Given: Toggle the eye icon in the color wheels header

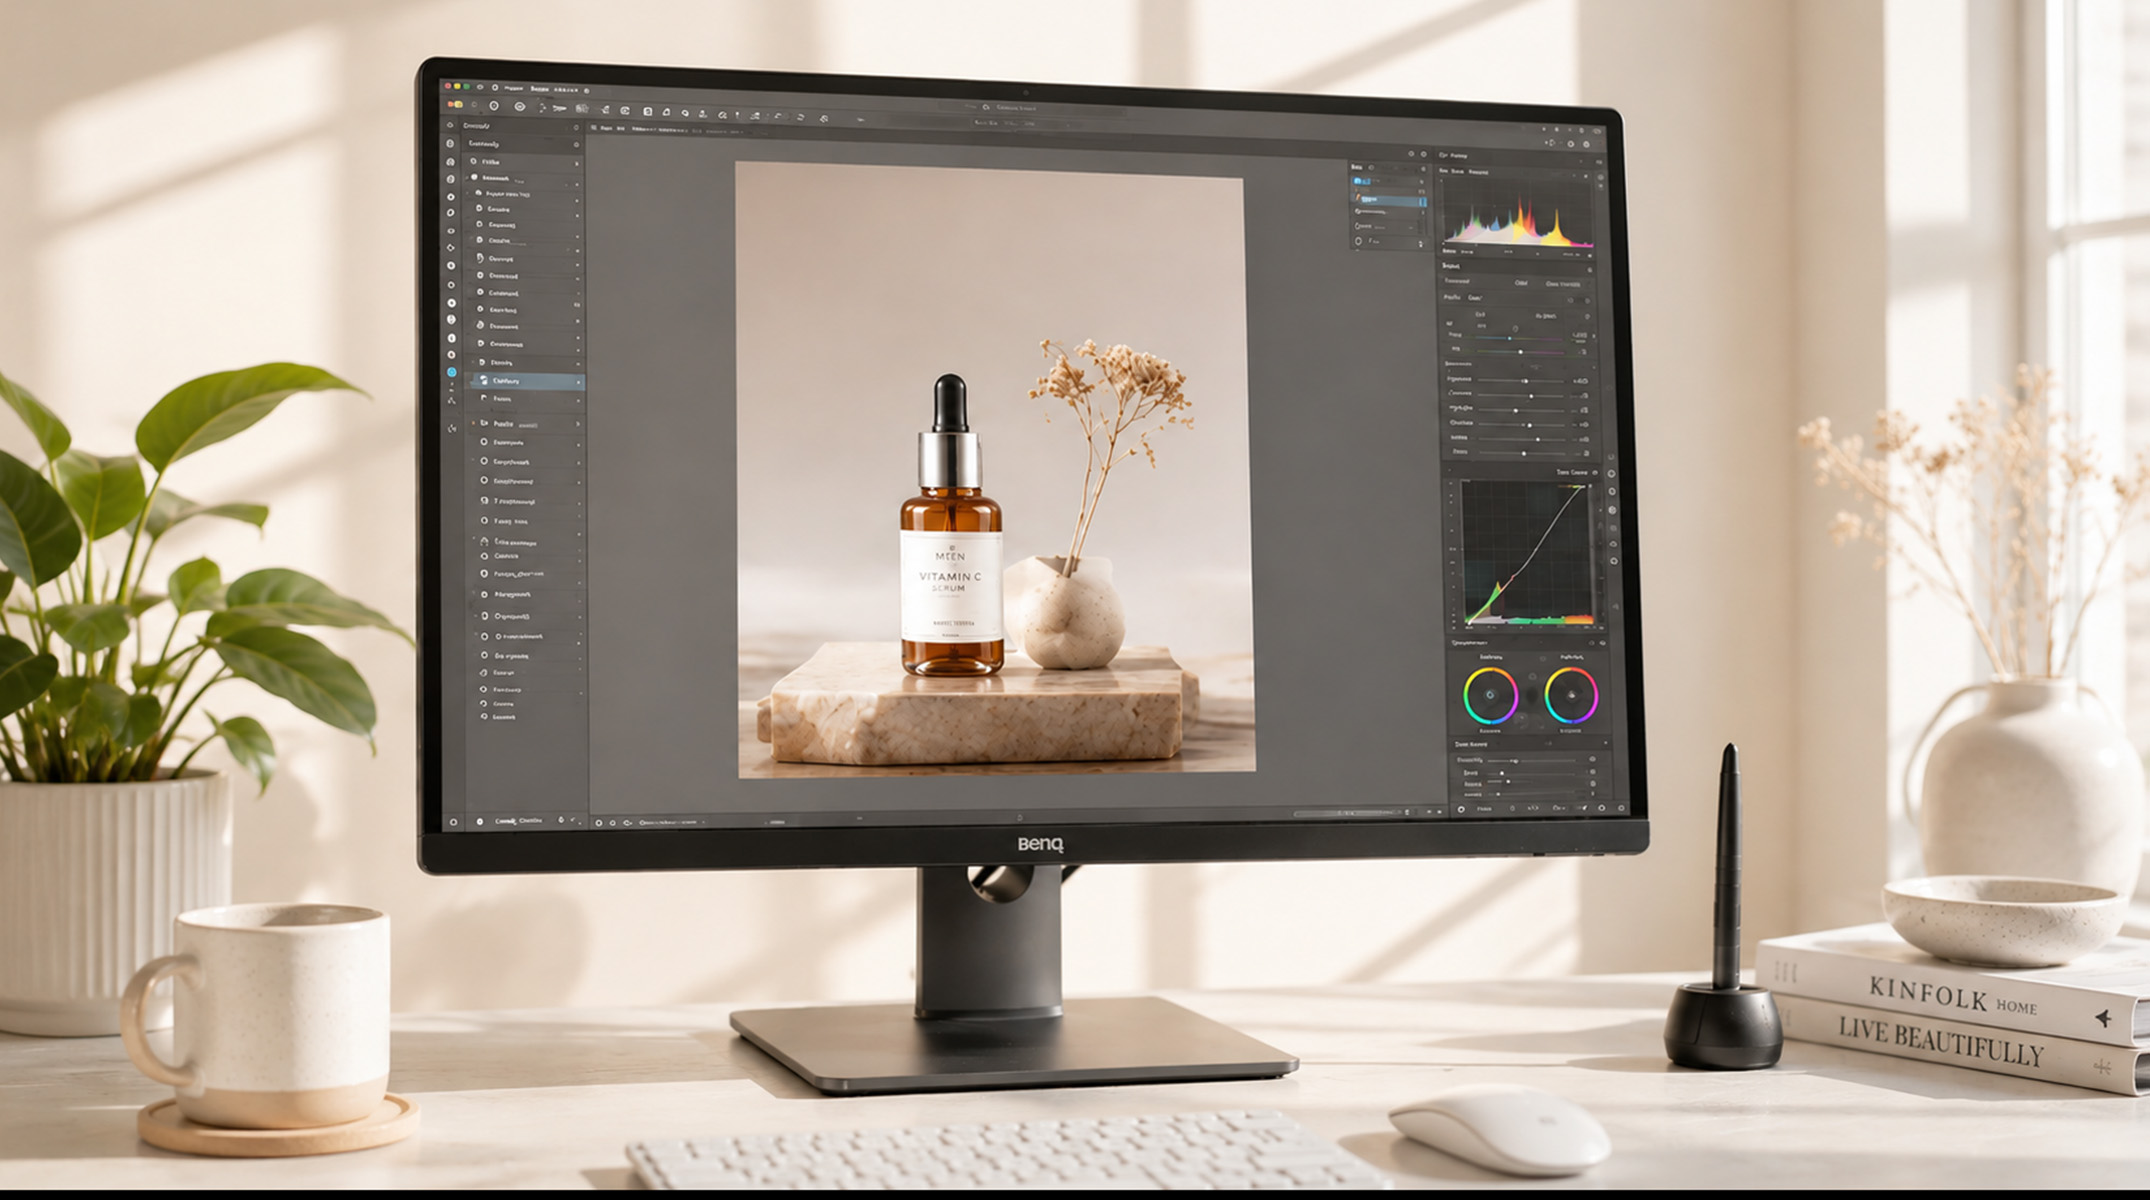Looking at the screenshot, I should click(1602, 643).
